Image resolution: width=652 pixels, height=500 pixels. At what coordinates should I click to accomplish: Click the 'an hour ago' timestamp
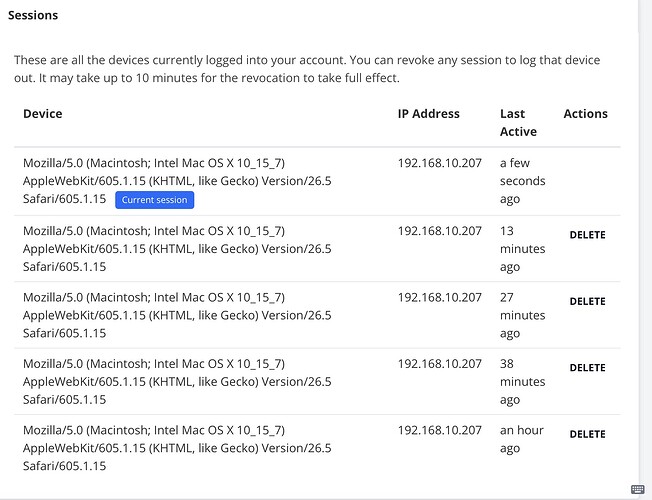(522, 439)
